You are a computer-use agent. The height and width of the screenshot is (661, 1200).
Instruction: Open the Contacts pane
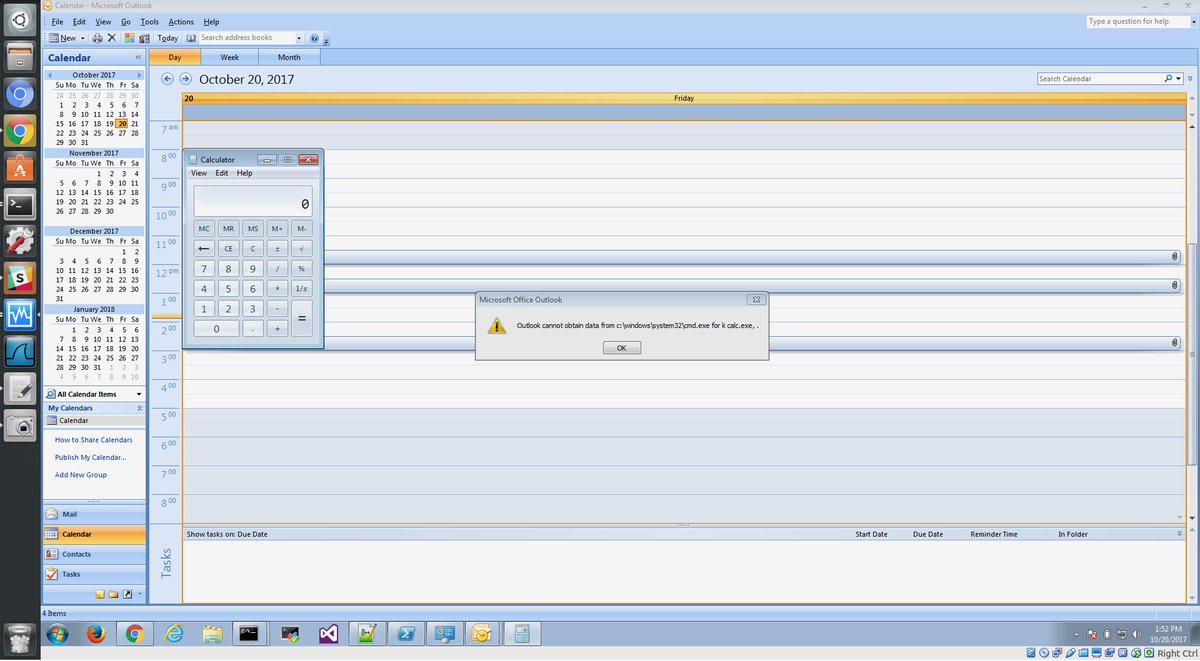pos(94,554)
